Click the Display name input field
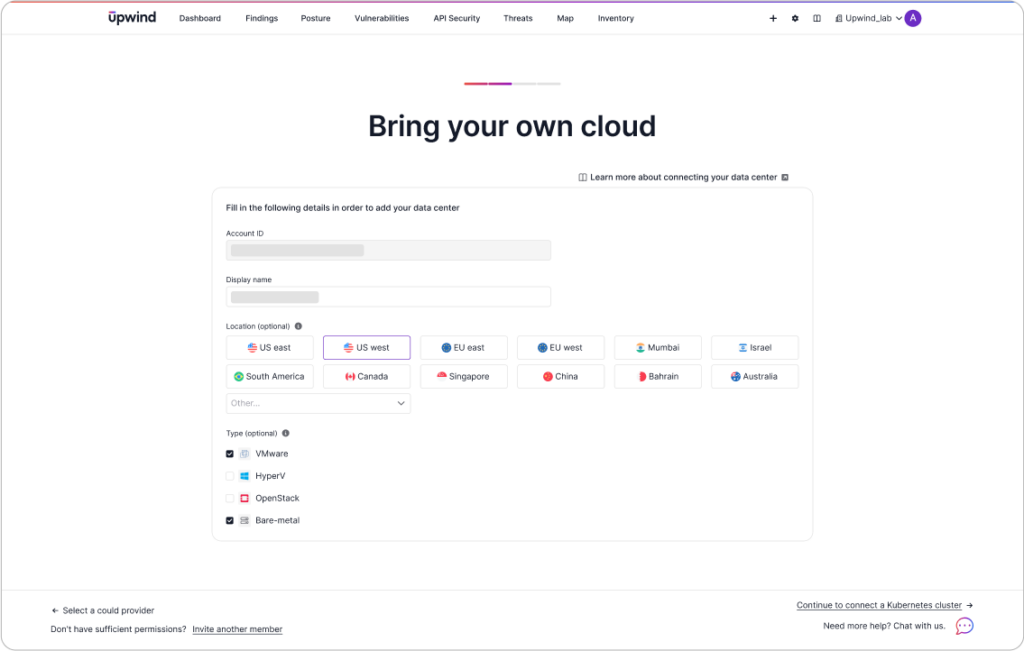The width and height of the screenshot is (1024, 651). [x=388, y=297]
